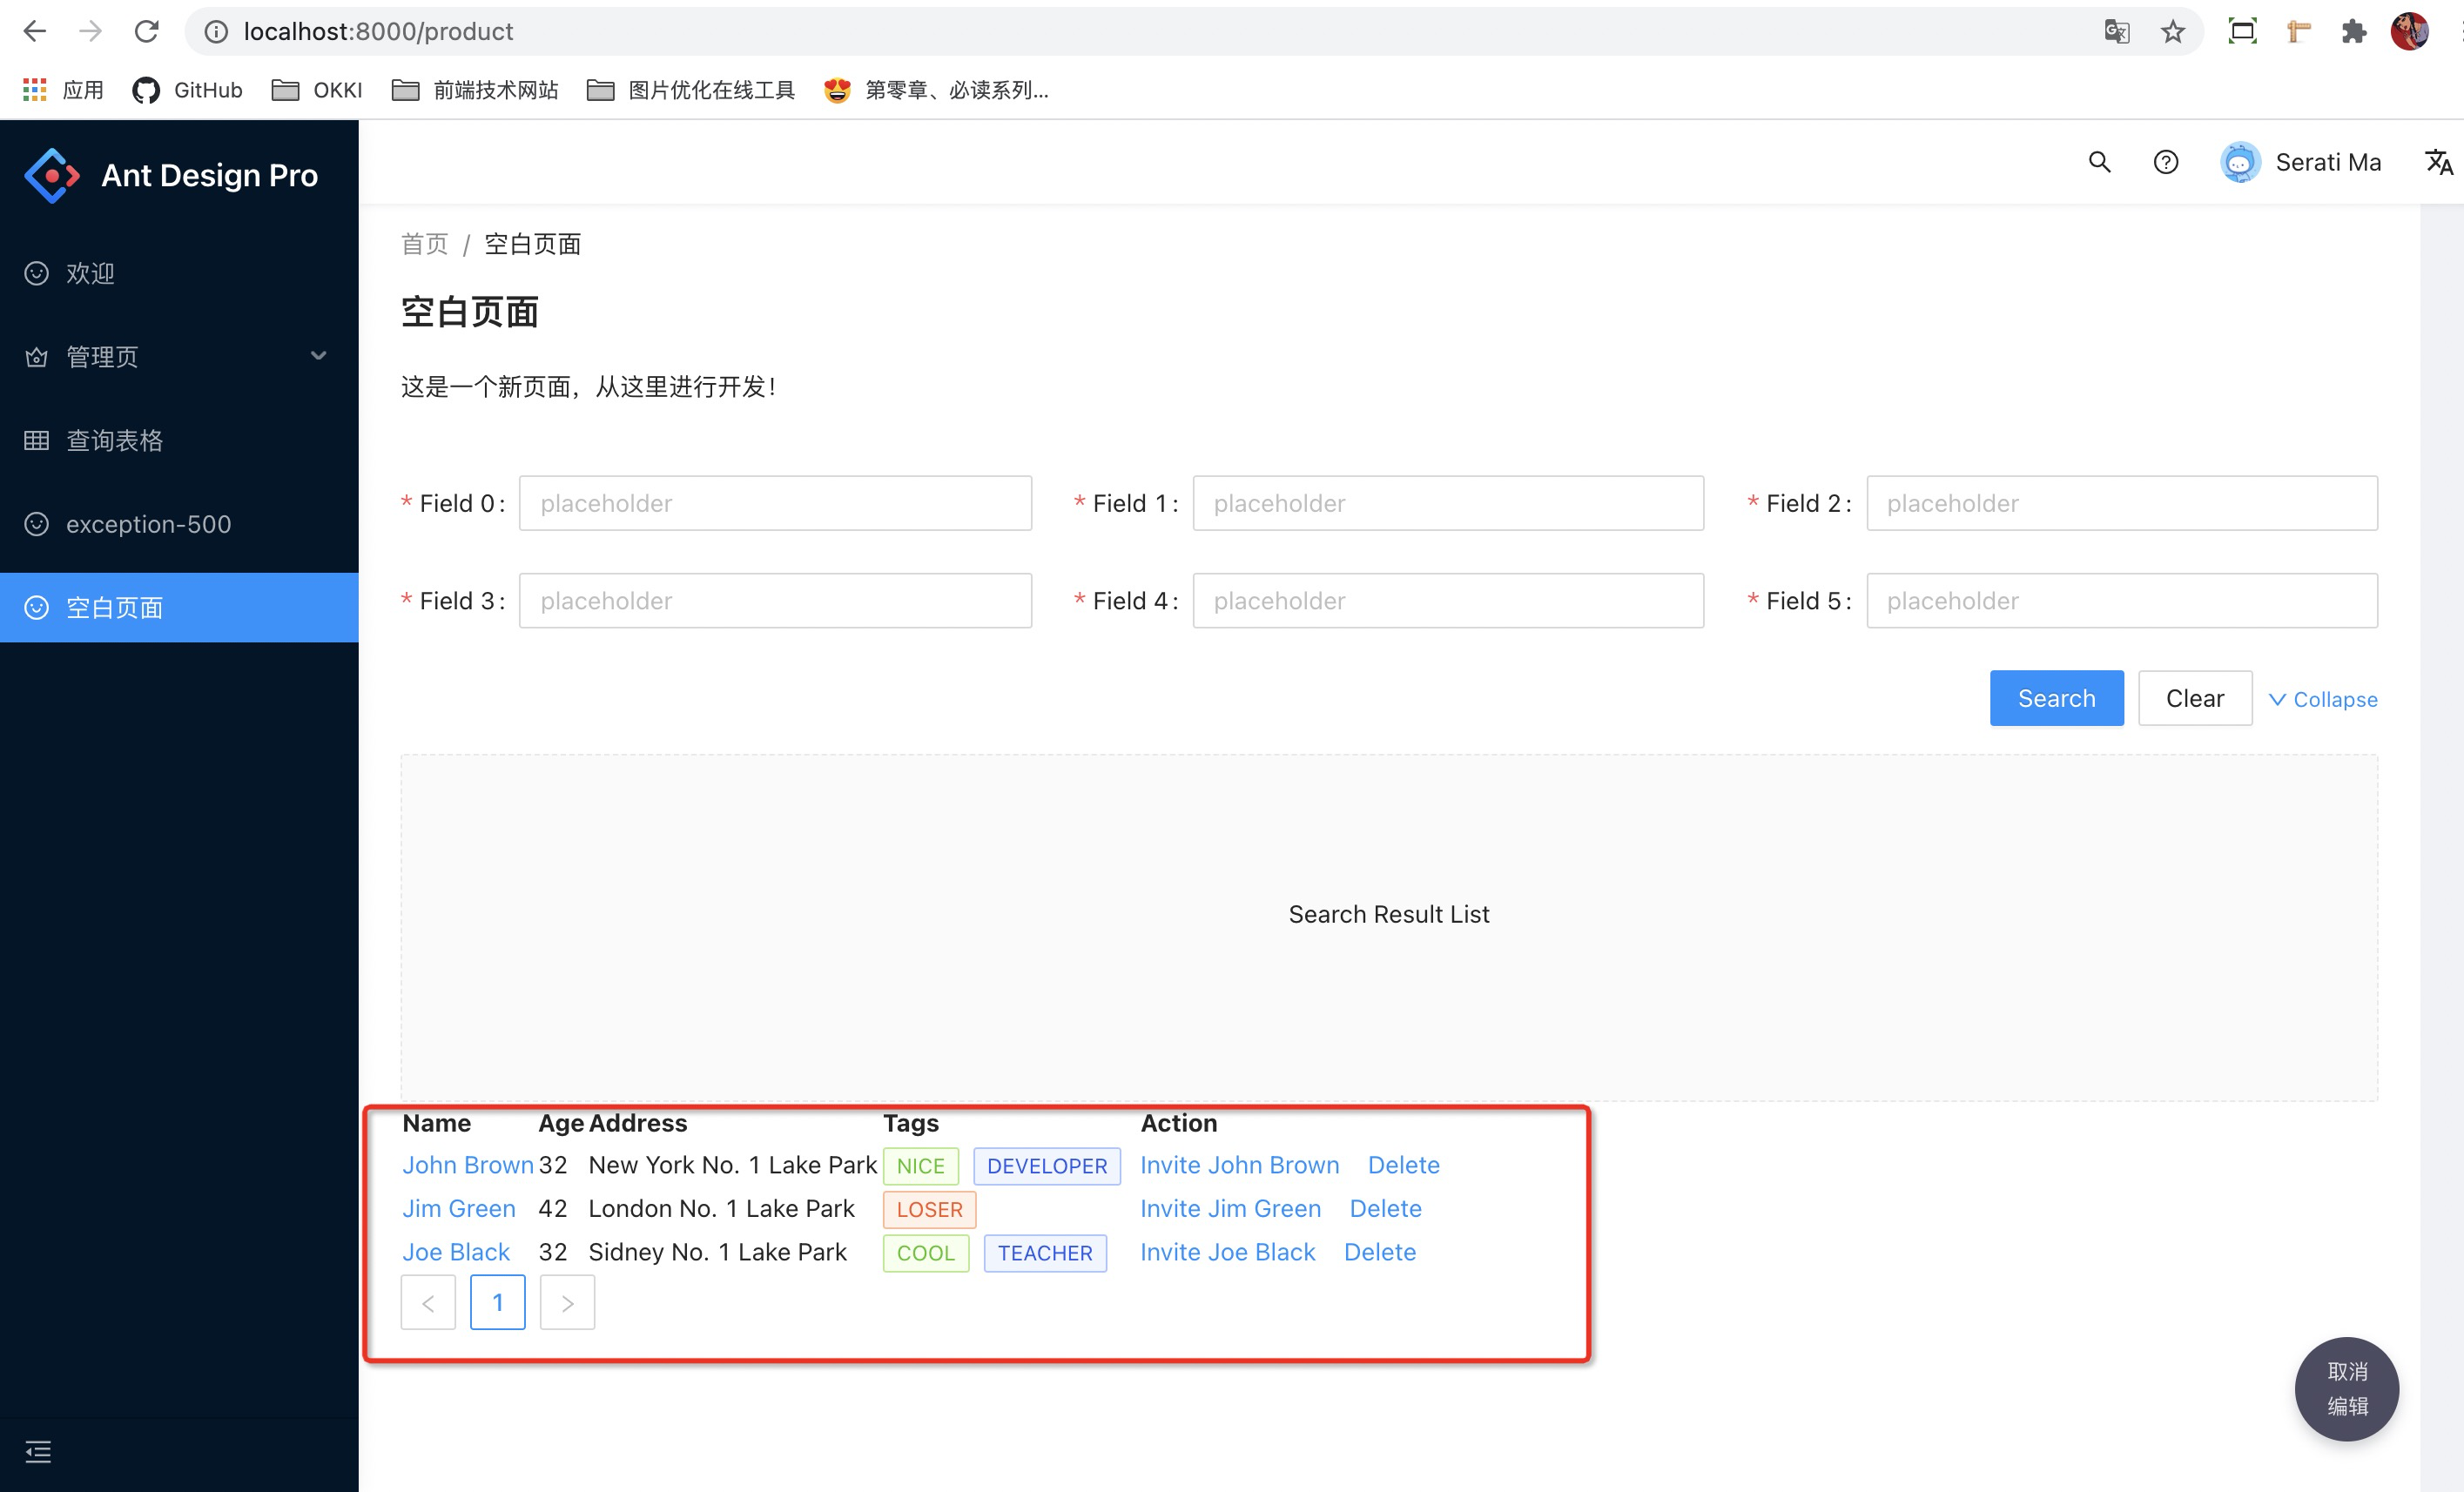Expand the 管理页 submenu chevron
This screenshot has height=1492, width=2464.
point(318,356)
